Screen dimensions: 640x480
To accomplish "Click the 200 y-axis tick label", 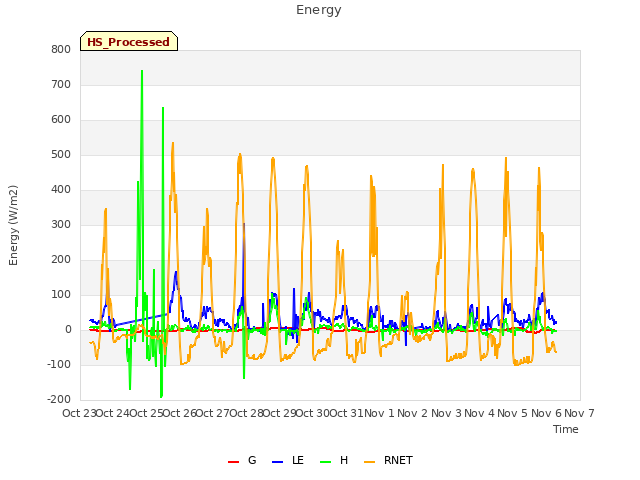I will (x=61, y=260).
